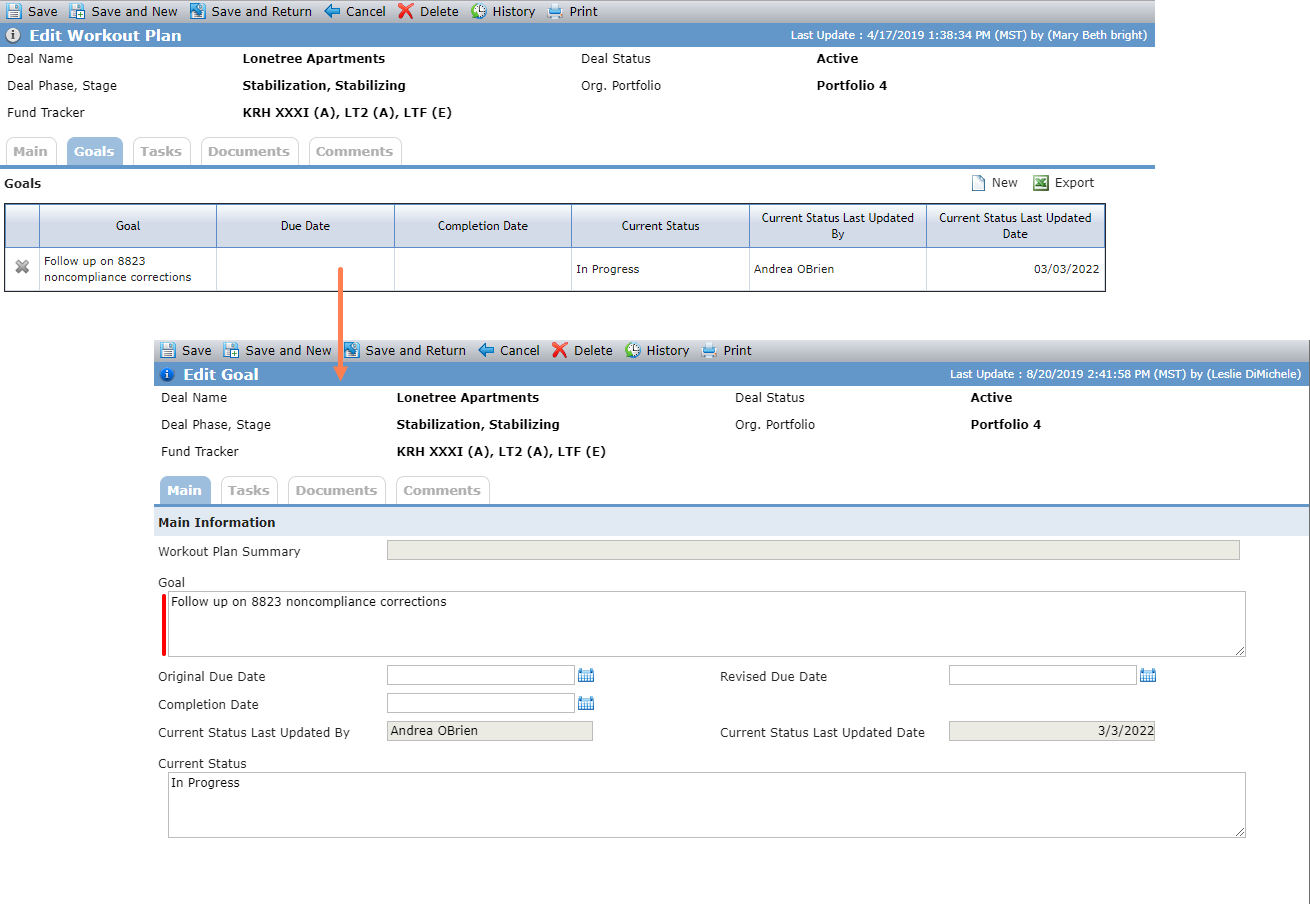The image size is (1310, 904).
Task: Create New goal via page icon
Action: [979, 183]
